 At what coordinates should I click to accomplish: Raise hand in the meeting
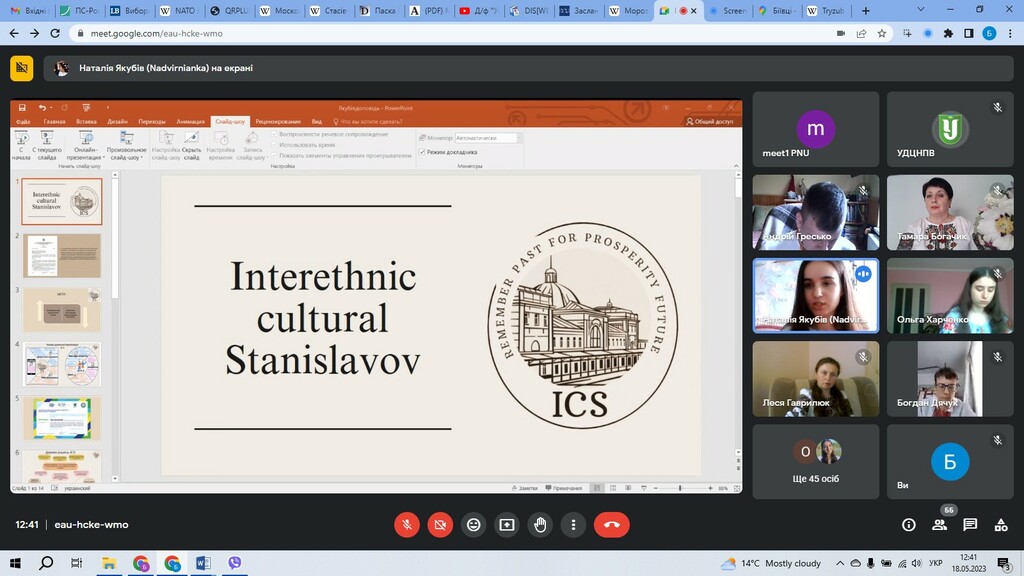[x=540, y=524]
